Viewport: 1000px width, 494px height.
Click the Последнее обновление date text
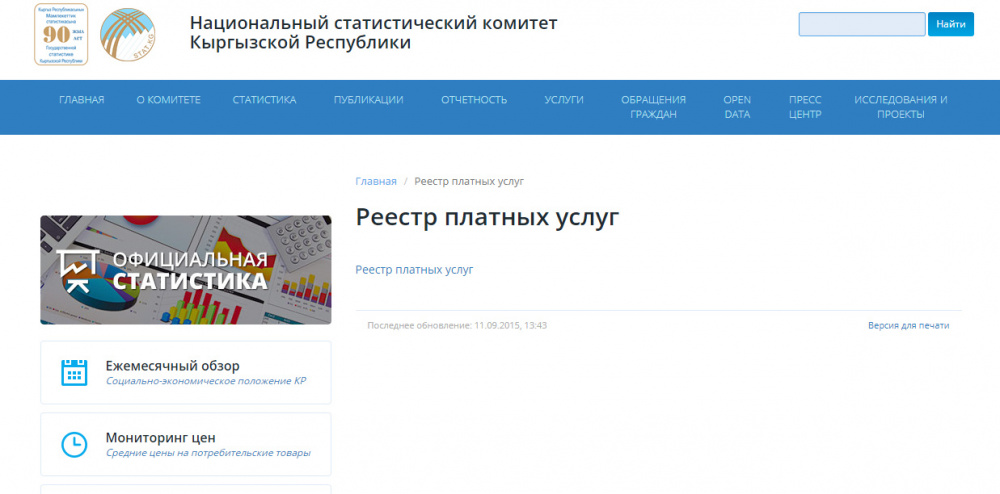457,326
